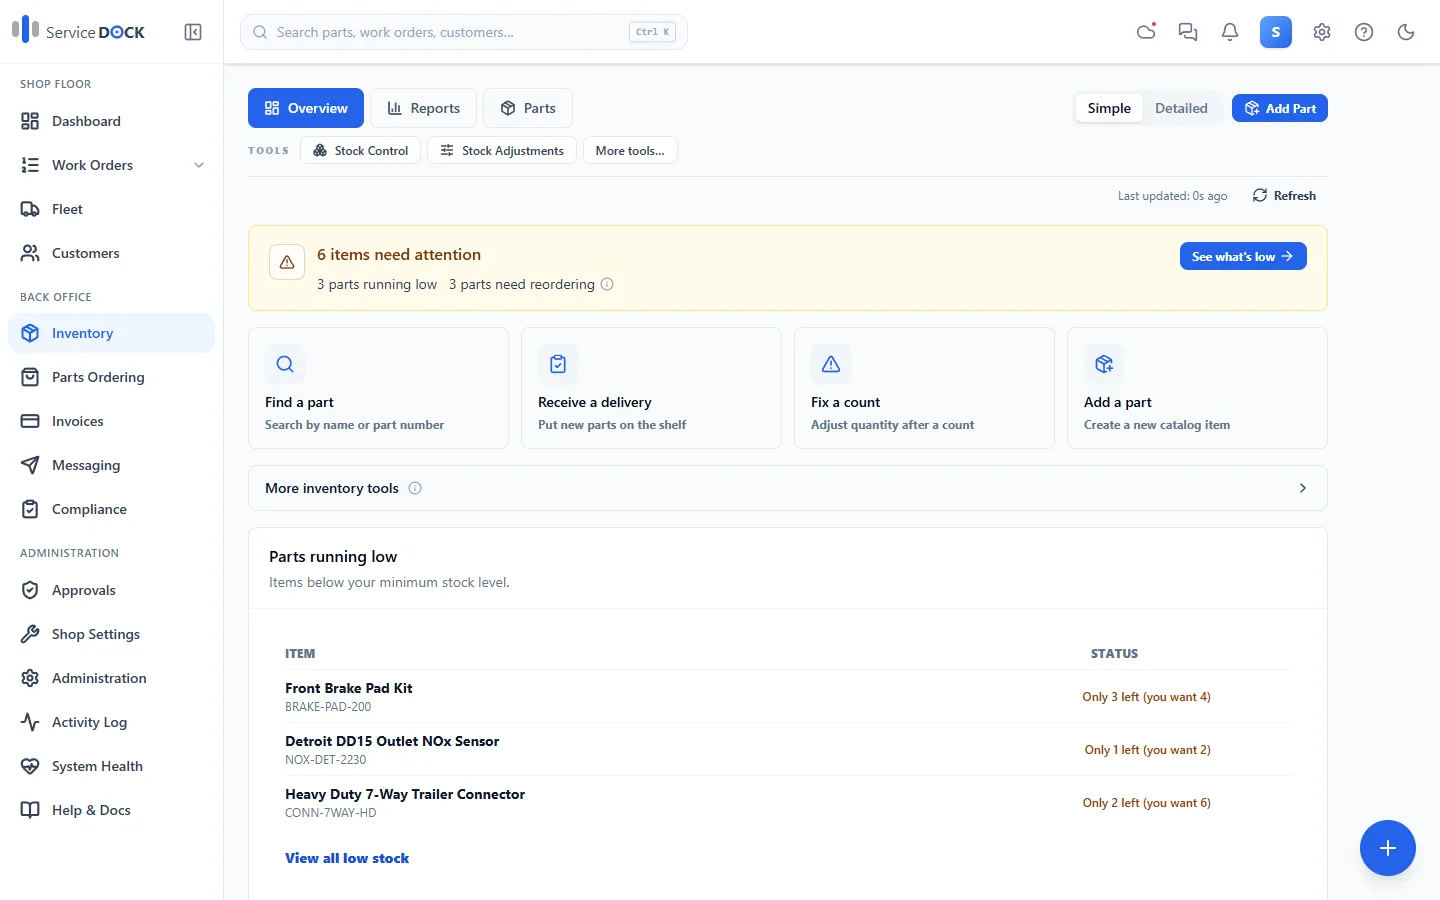1440x900 pixels.
Task: Switch to the Reports tab
Action: tap(423, 108)
